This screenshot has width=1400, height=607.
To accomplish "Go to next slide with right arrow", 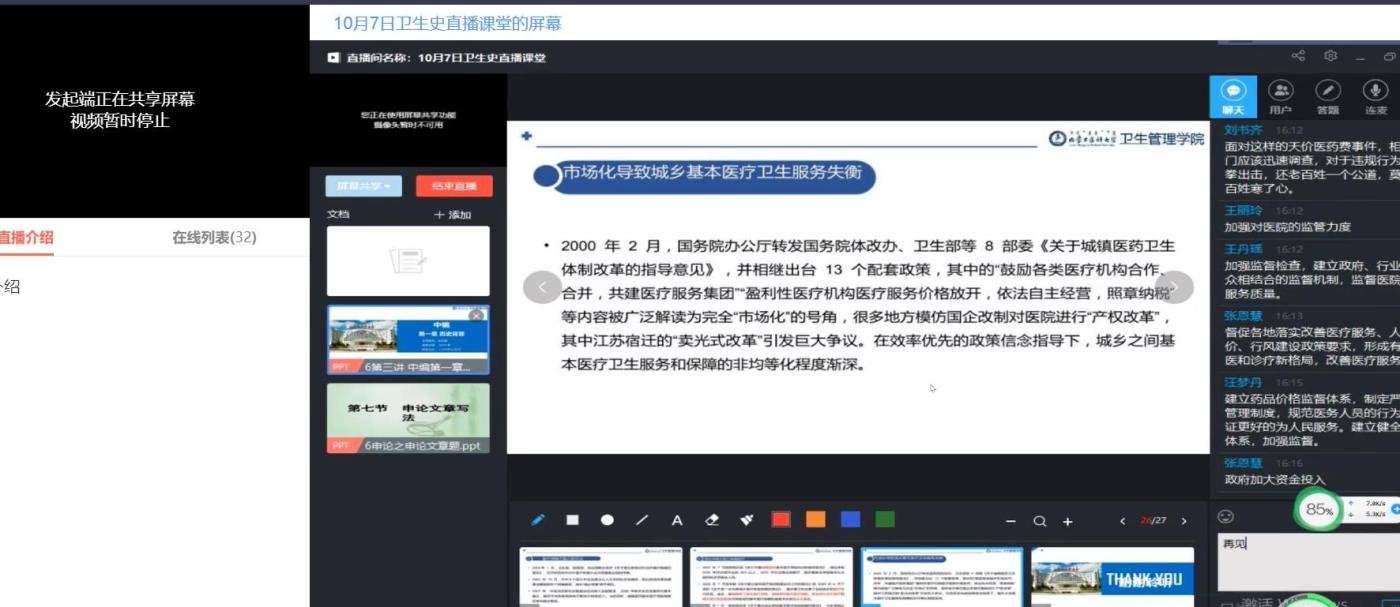I will 1176,288.
